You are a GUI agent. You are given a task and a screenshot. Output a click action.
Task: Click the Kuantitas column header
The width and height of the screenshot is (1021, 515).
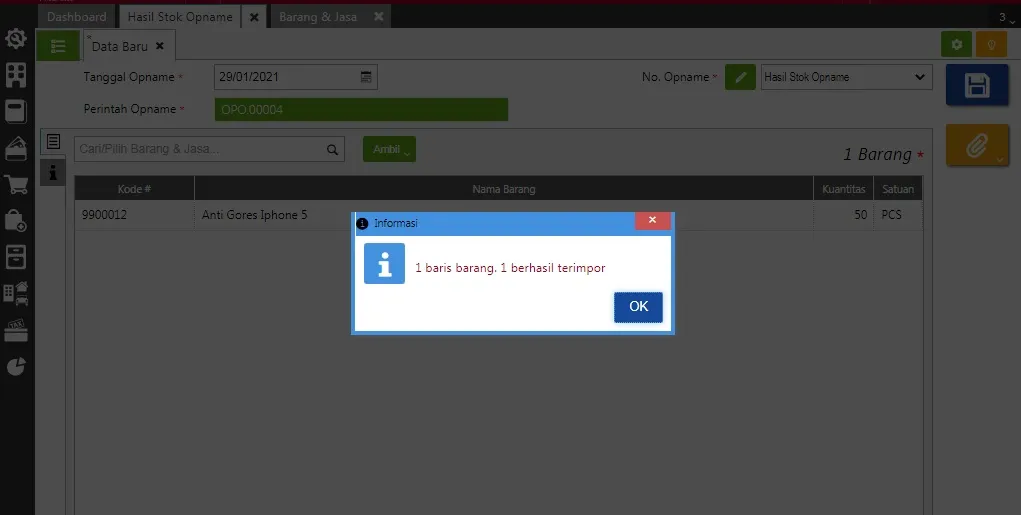(x=843, y=189)
